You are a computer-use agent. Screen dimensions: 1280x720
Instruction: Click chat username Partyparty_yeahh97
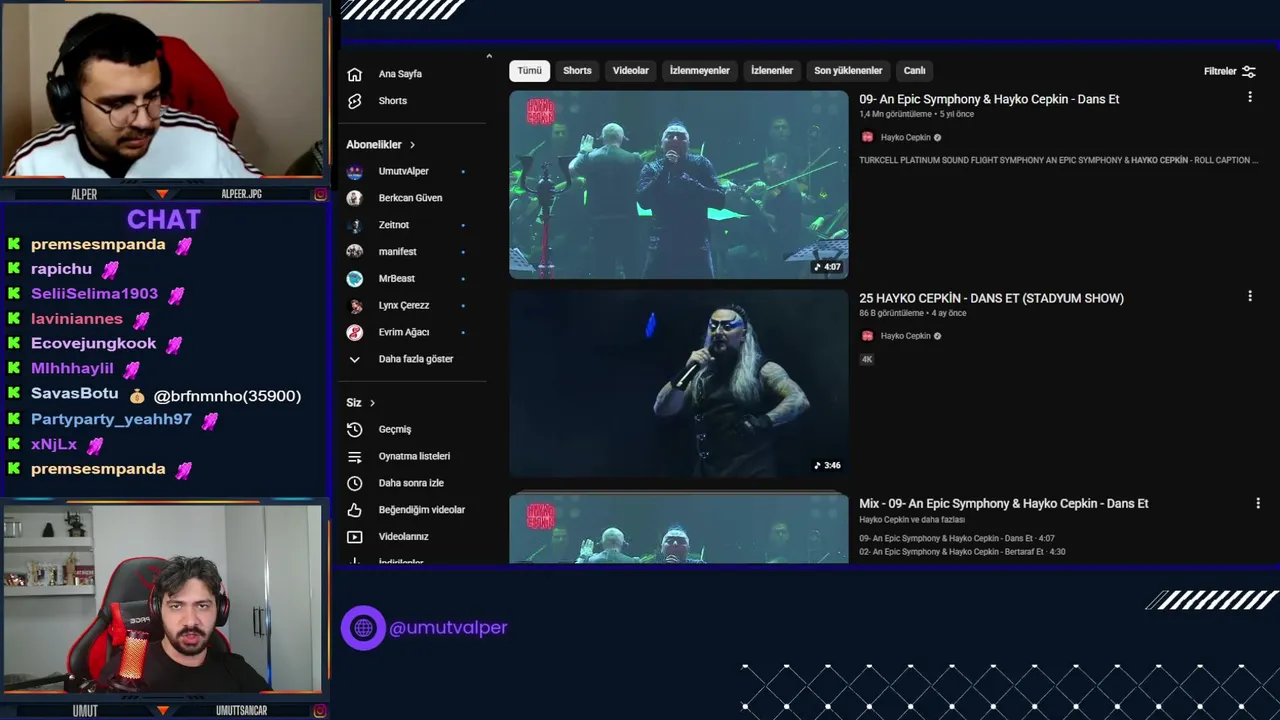point(111,419)
